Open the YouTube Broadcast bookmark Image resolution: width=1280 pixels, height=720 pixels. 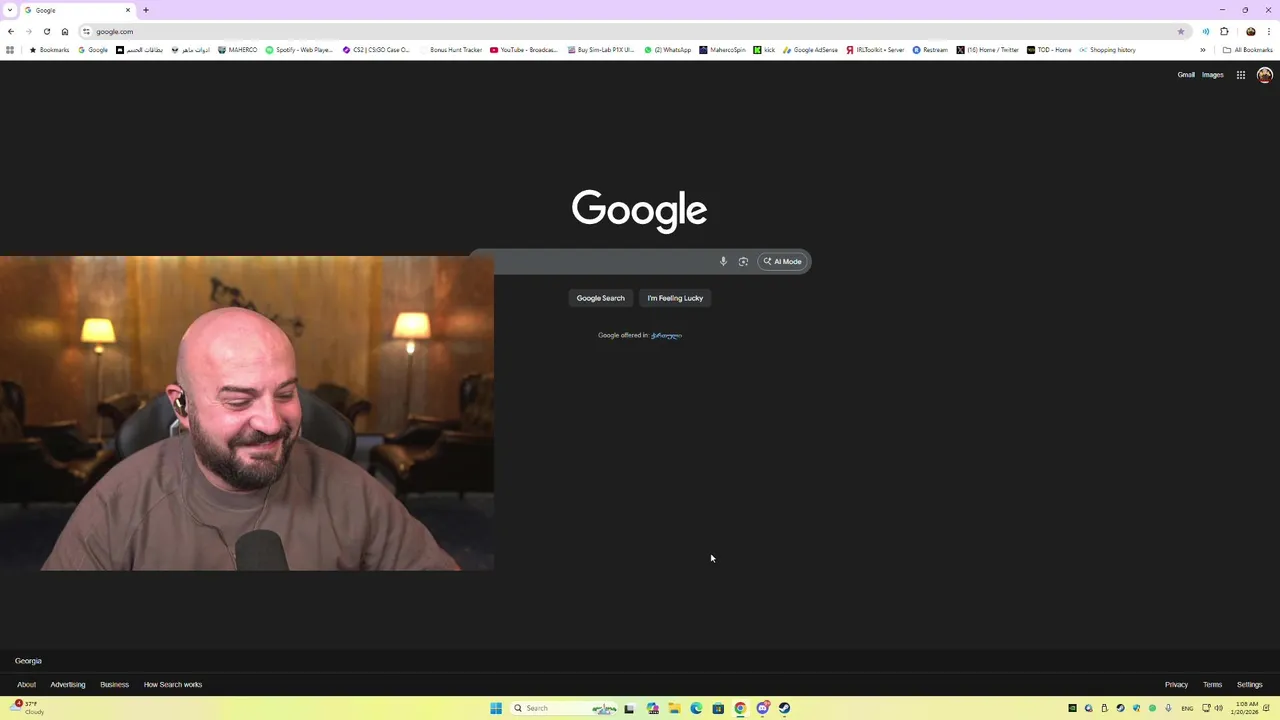click(524, 50)
